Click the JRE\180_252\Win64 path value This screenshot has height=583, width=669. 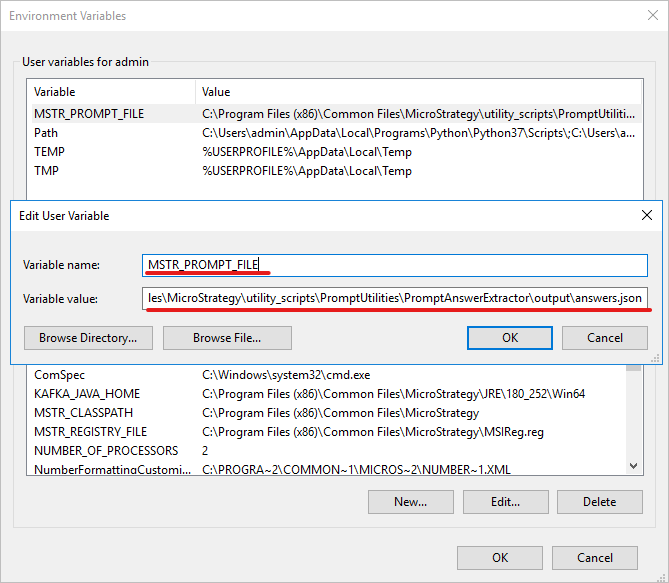coord(393,394)
